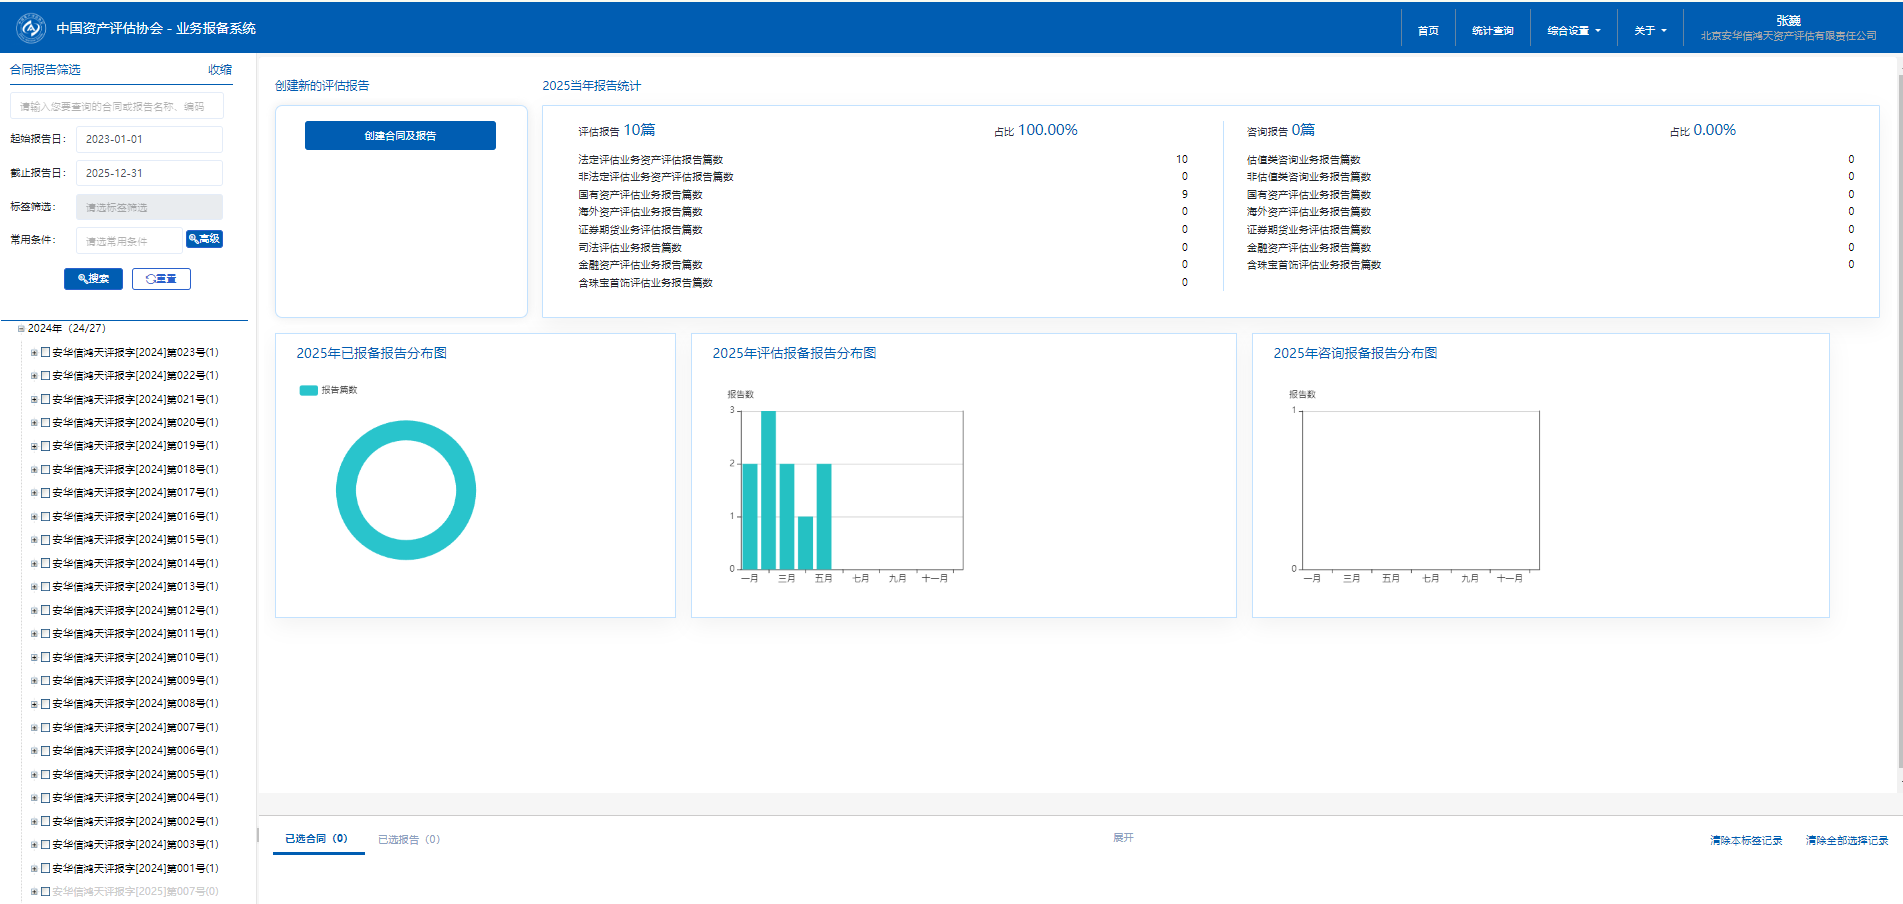Expand report [2024]第015号 plus icon
Viewport: 1903px width, 904px height.
click(x=34, y=540)
